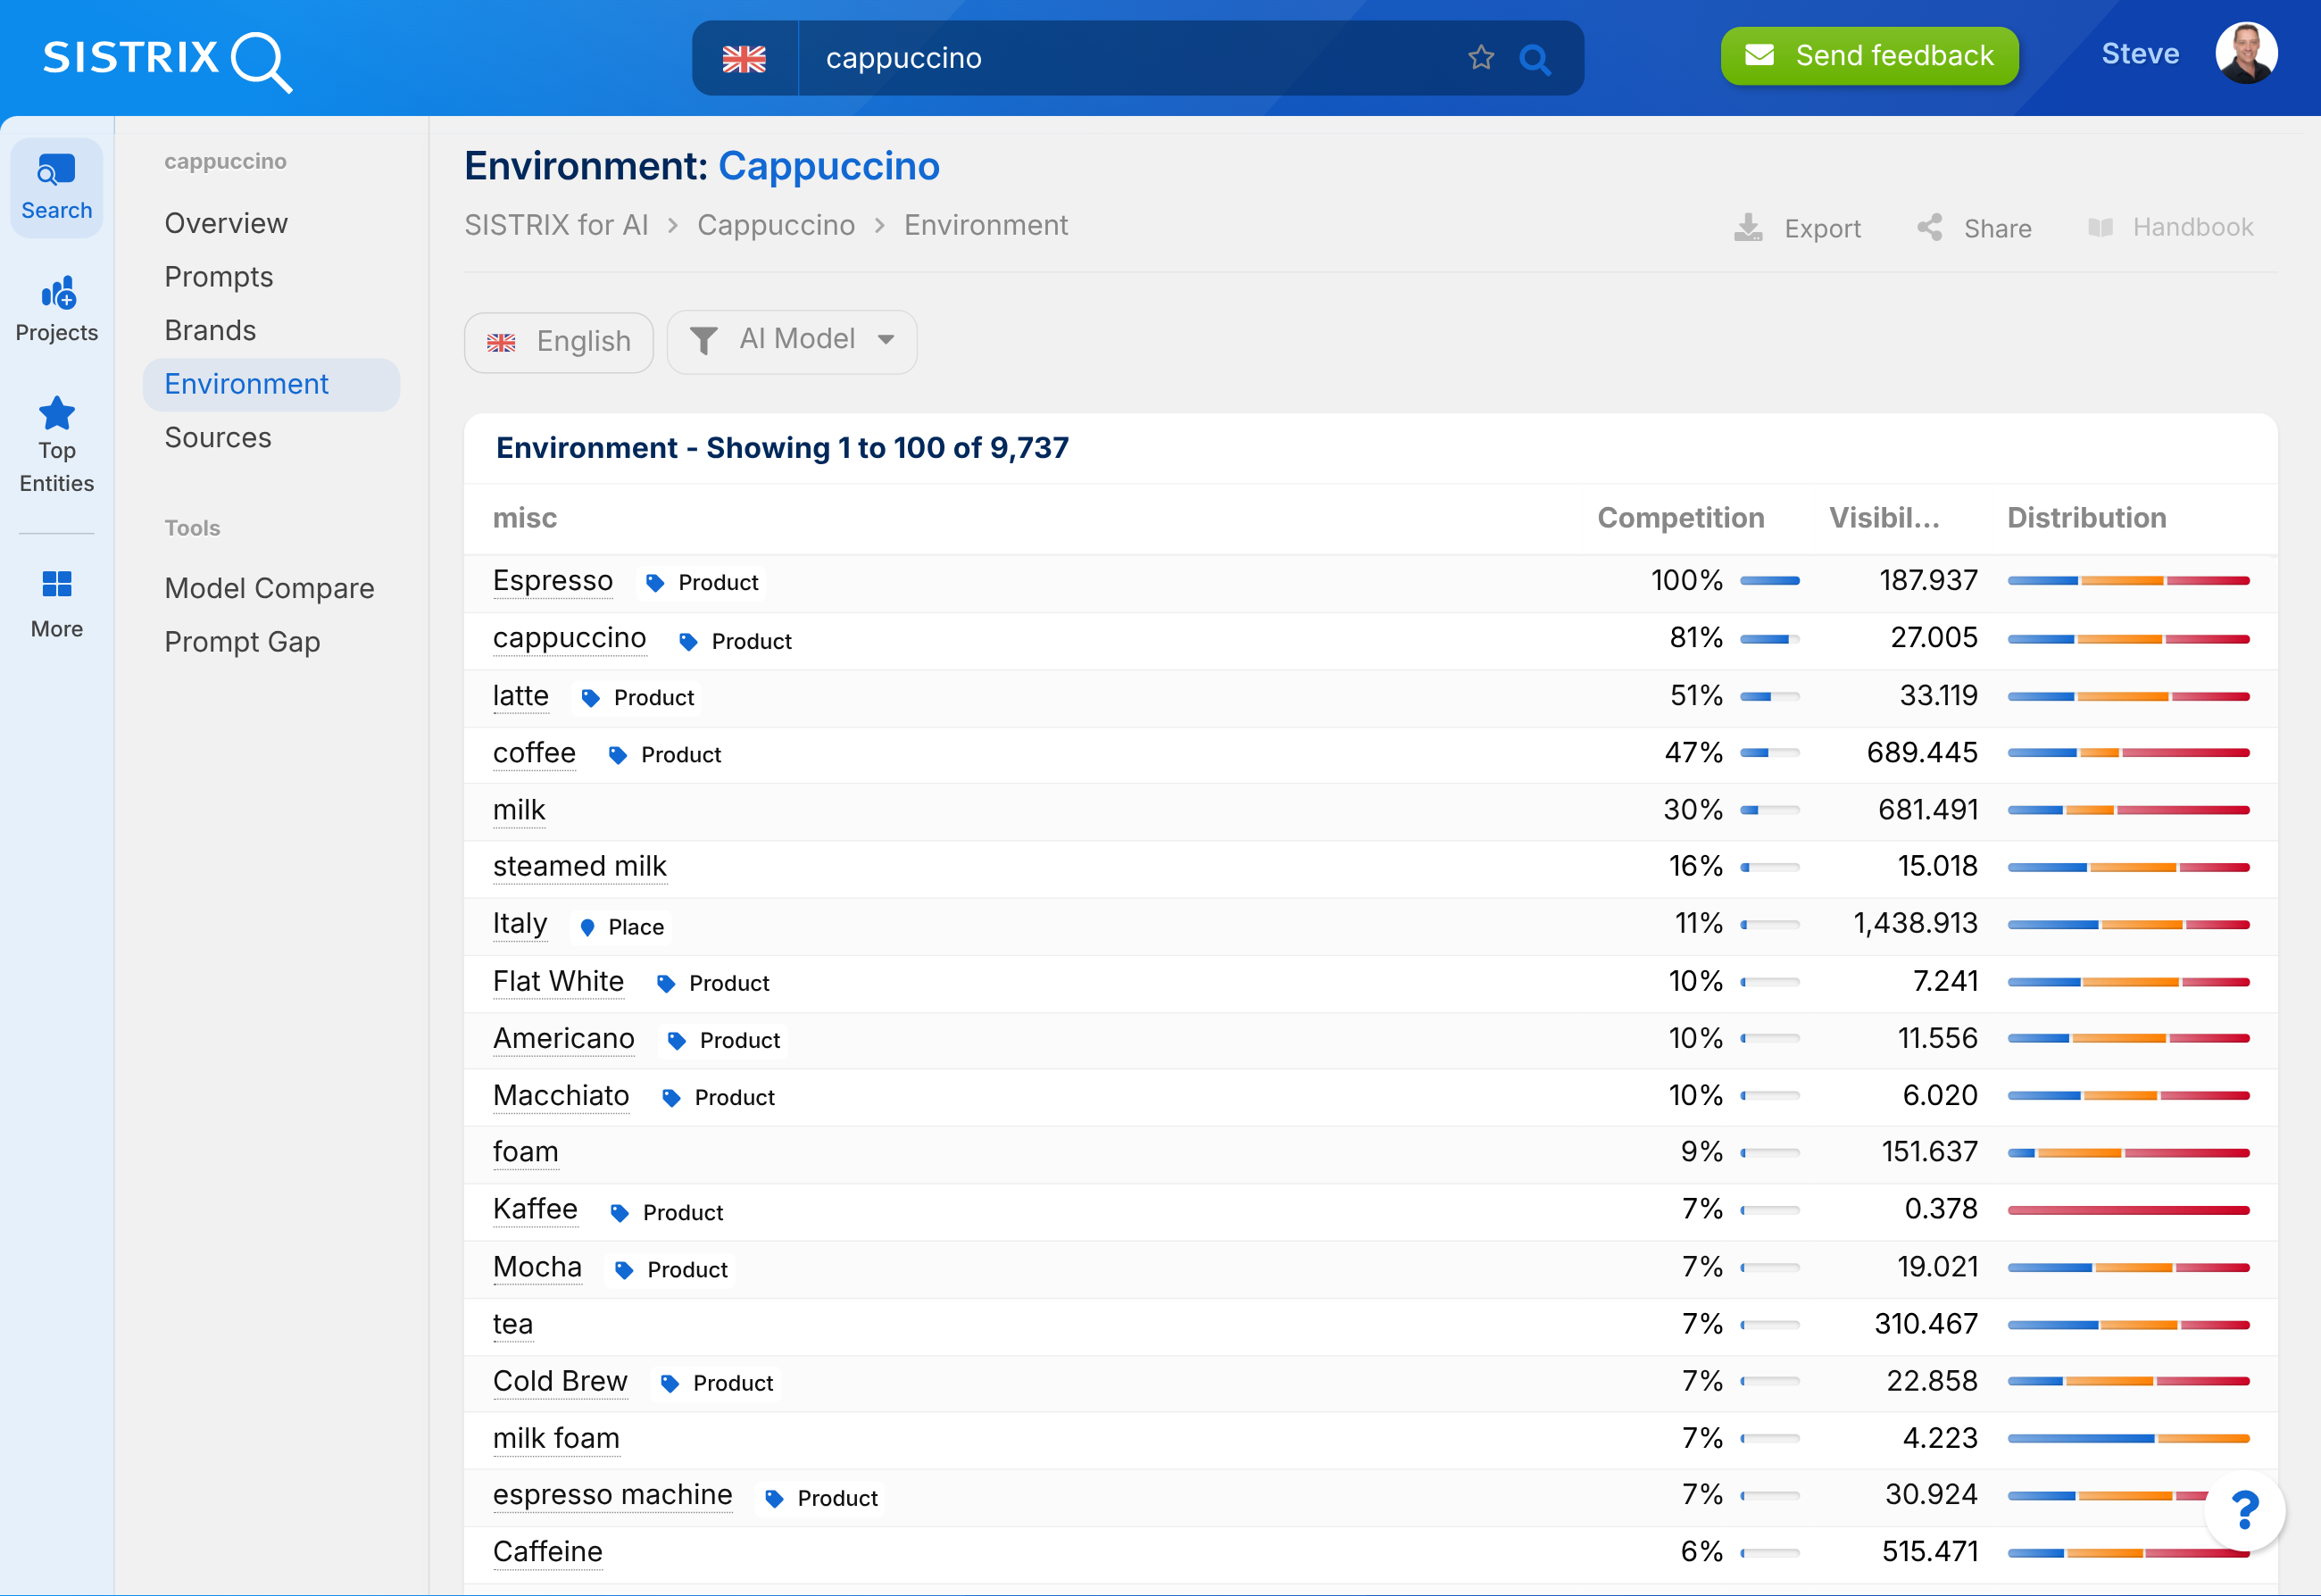Click Espresso's competition bar
This screenshot has width=2321, height=1596.
click(x=1770, y=581)
